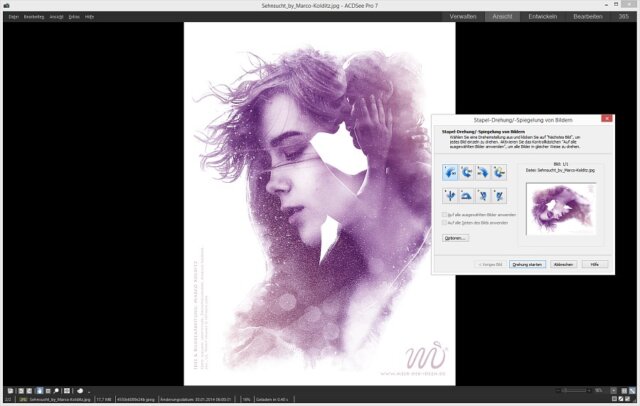
Task: Open the Hilfe menu in menu bar
Action: tap(89, 17)
